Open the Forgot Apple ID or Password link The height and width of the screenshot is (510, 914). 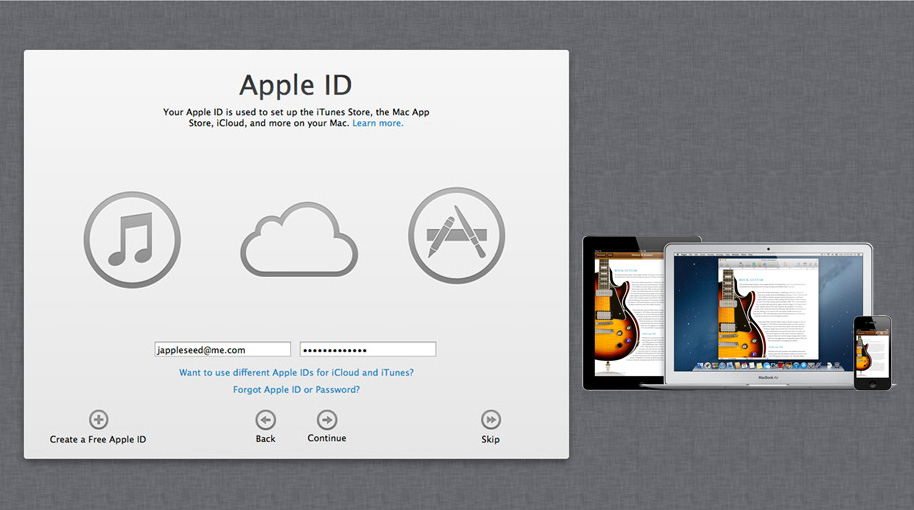(296, 389)
